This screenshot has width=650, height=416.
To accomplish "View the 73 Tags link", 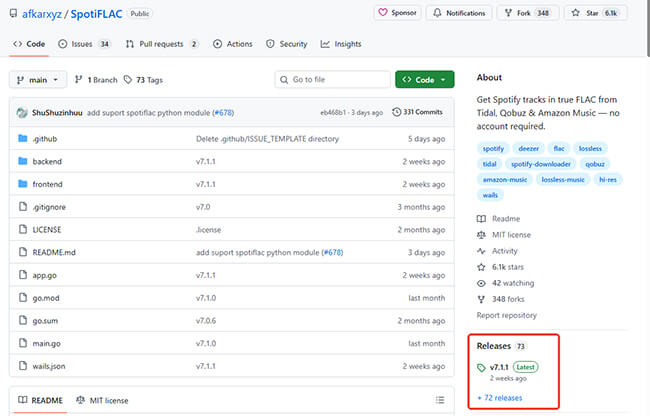I will coord(143,80).
